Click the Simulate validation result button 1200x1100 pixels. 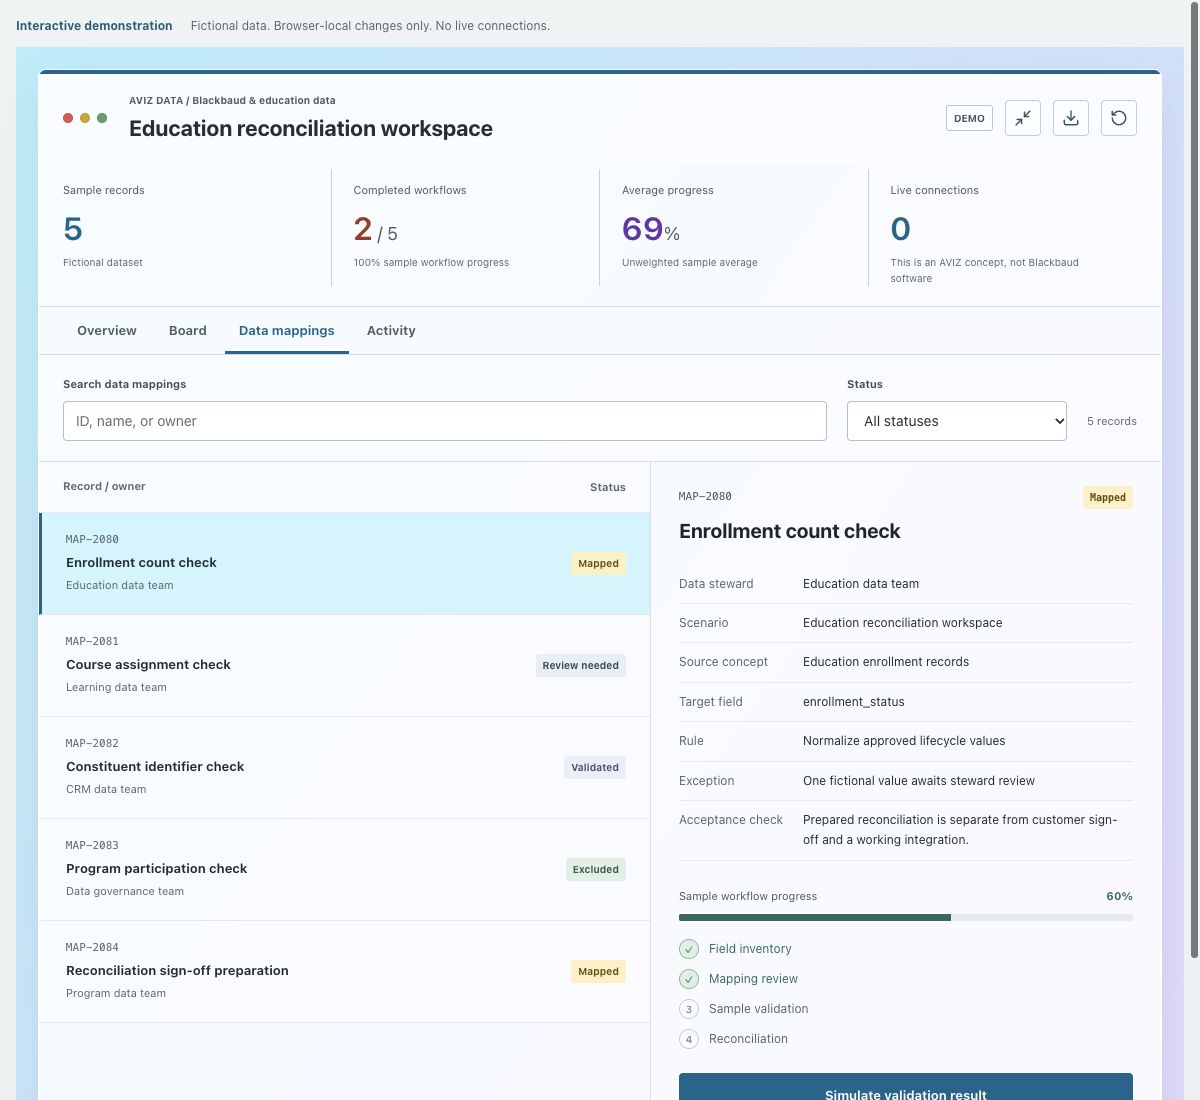click(x=906, y=1087)
